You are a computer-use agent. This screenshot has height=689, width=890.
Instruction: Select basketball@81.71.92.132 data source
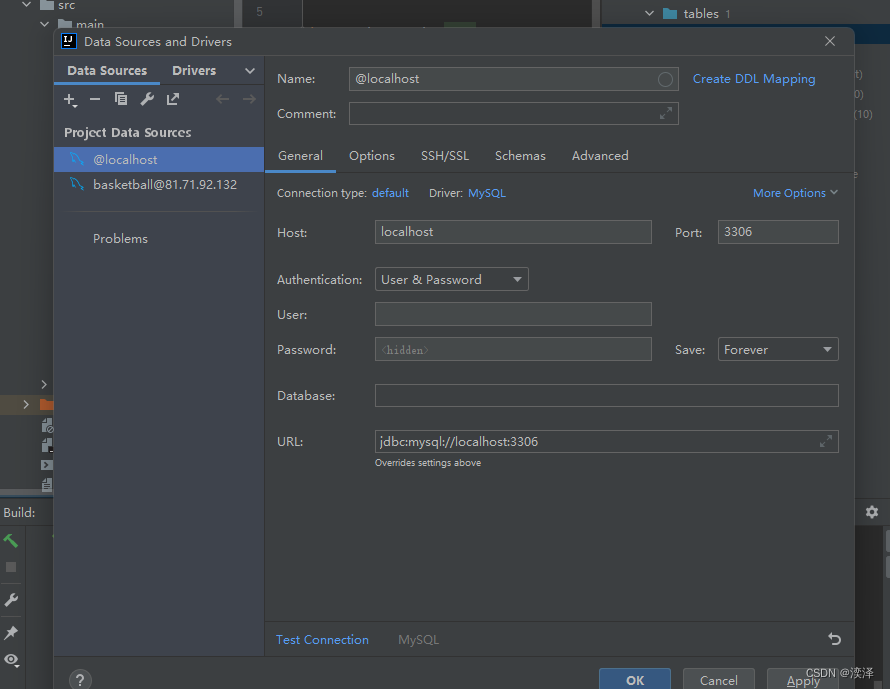tap(165, 184)
